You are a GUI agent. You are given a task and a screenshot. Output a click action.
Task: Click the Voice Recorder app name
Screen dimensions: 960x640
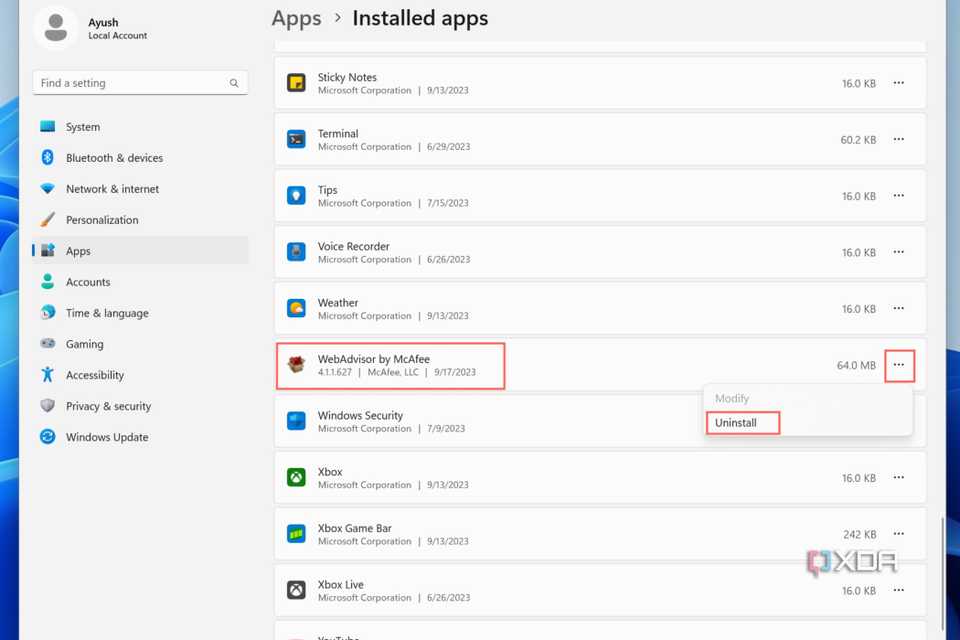click(353, 246)
